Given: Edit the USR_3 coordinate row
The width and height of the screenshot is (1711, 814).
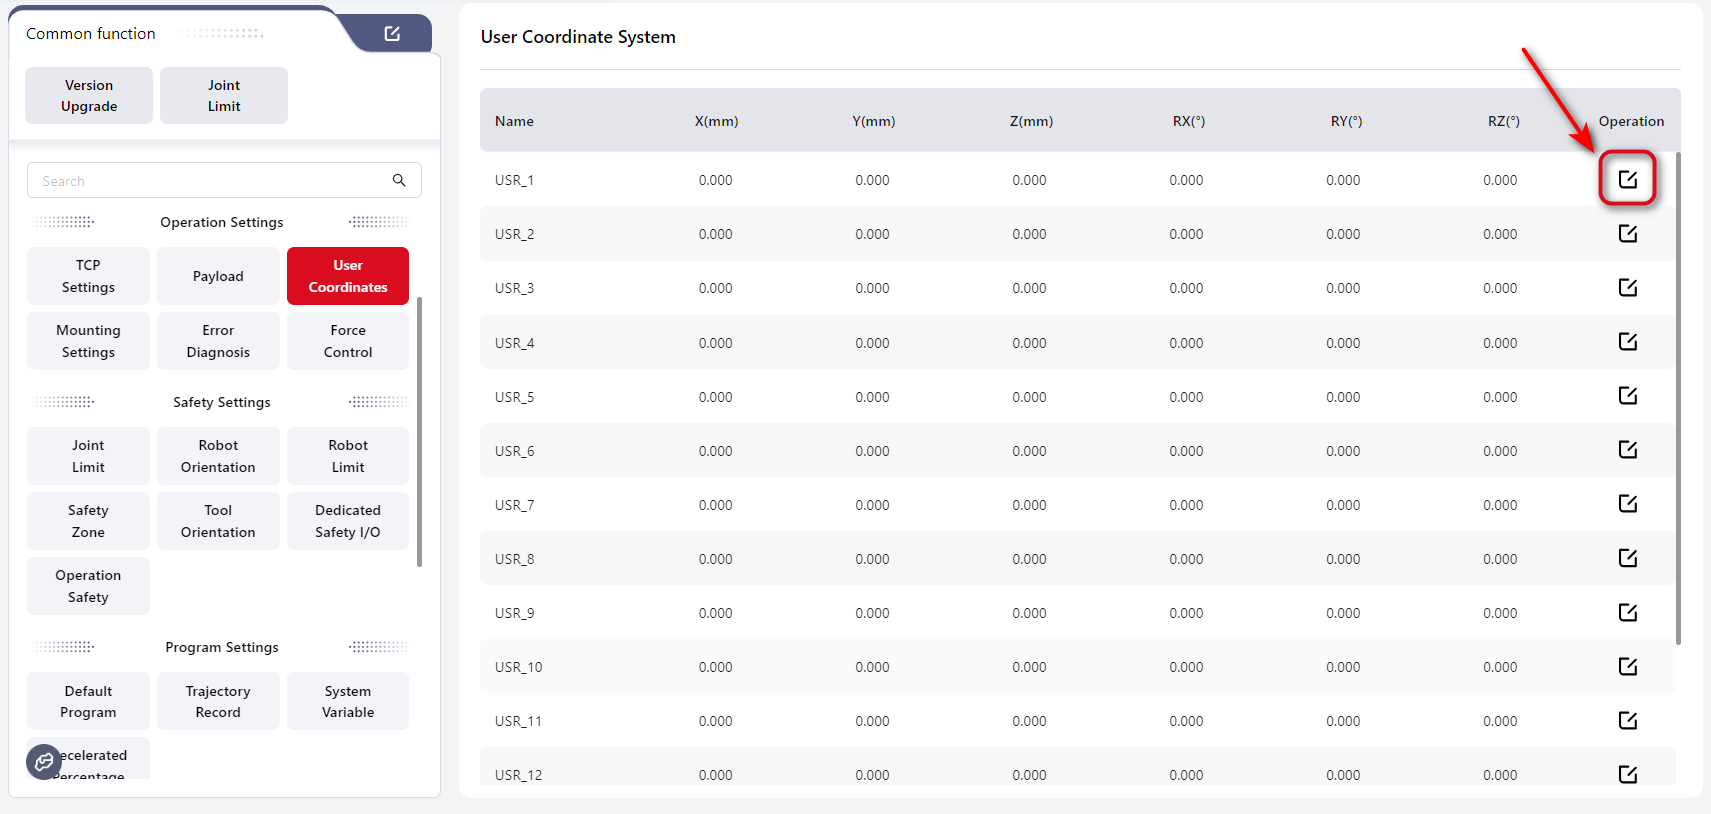Looking at the screenshot, I should click(1627, 288).
